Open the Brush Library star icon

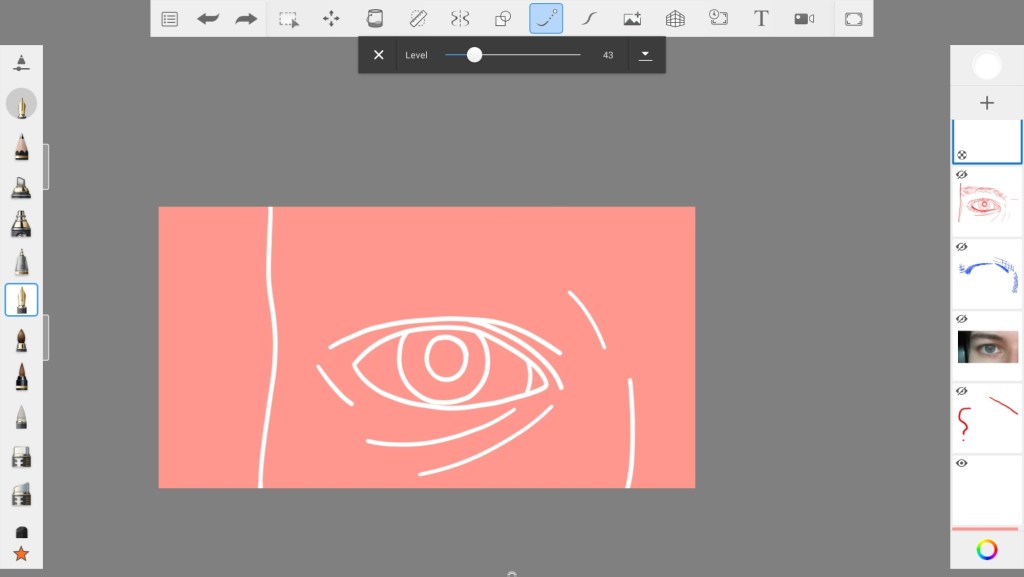click(21, 553)
